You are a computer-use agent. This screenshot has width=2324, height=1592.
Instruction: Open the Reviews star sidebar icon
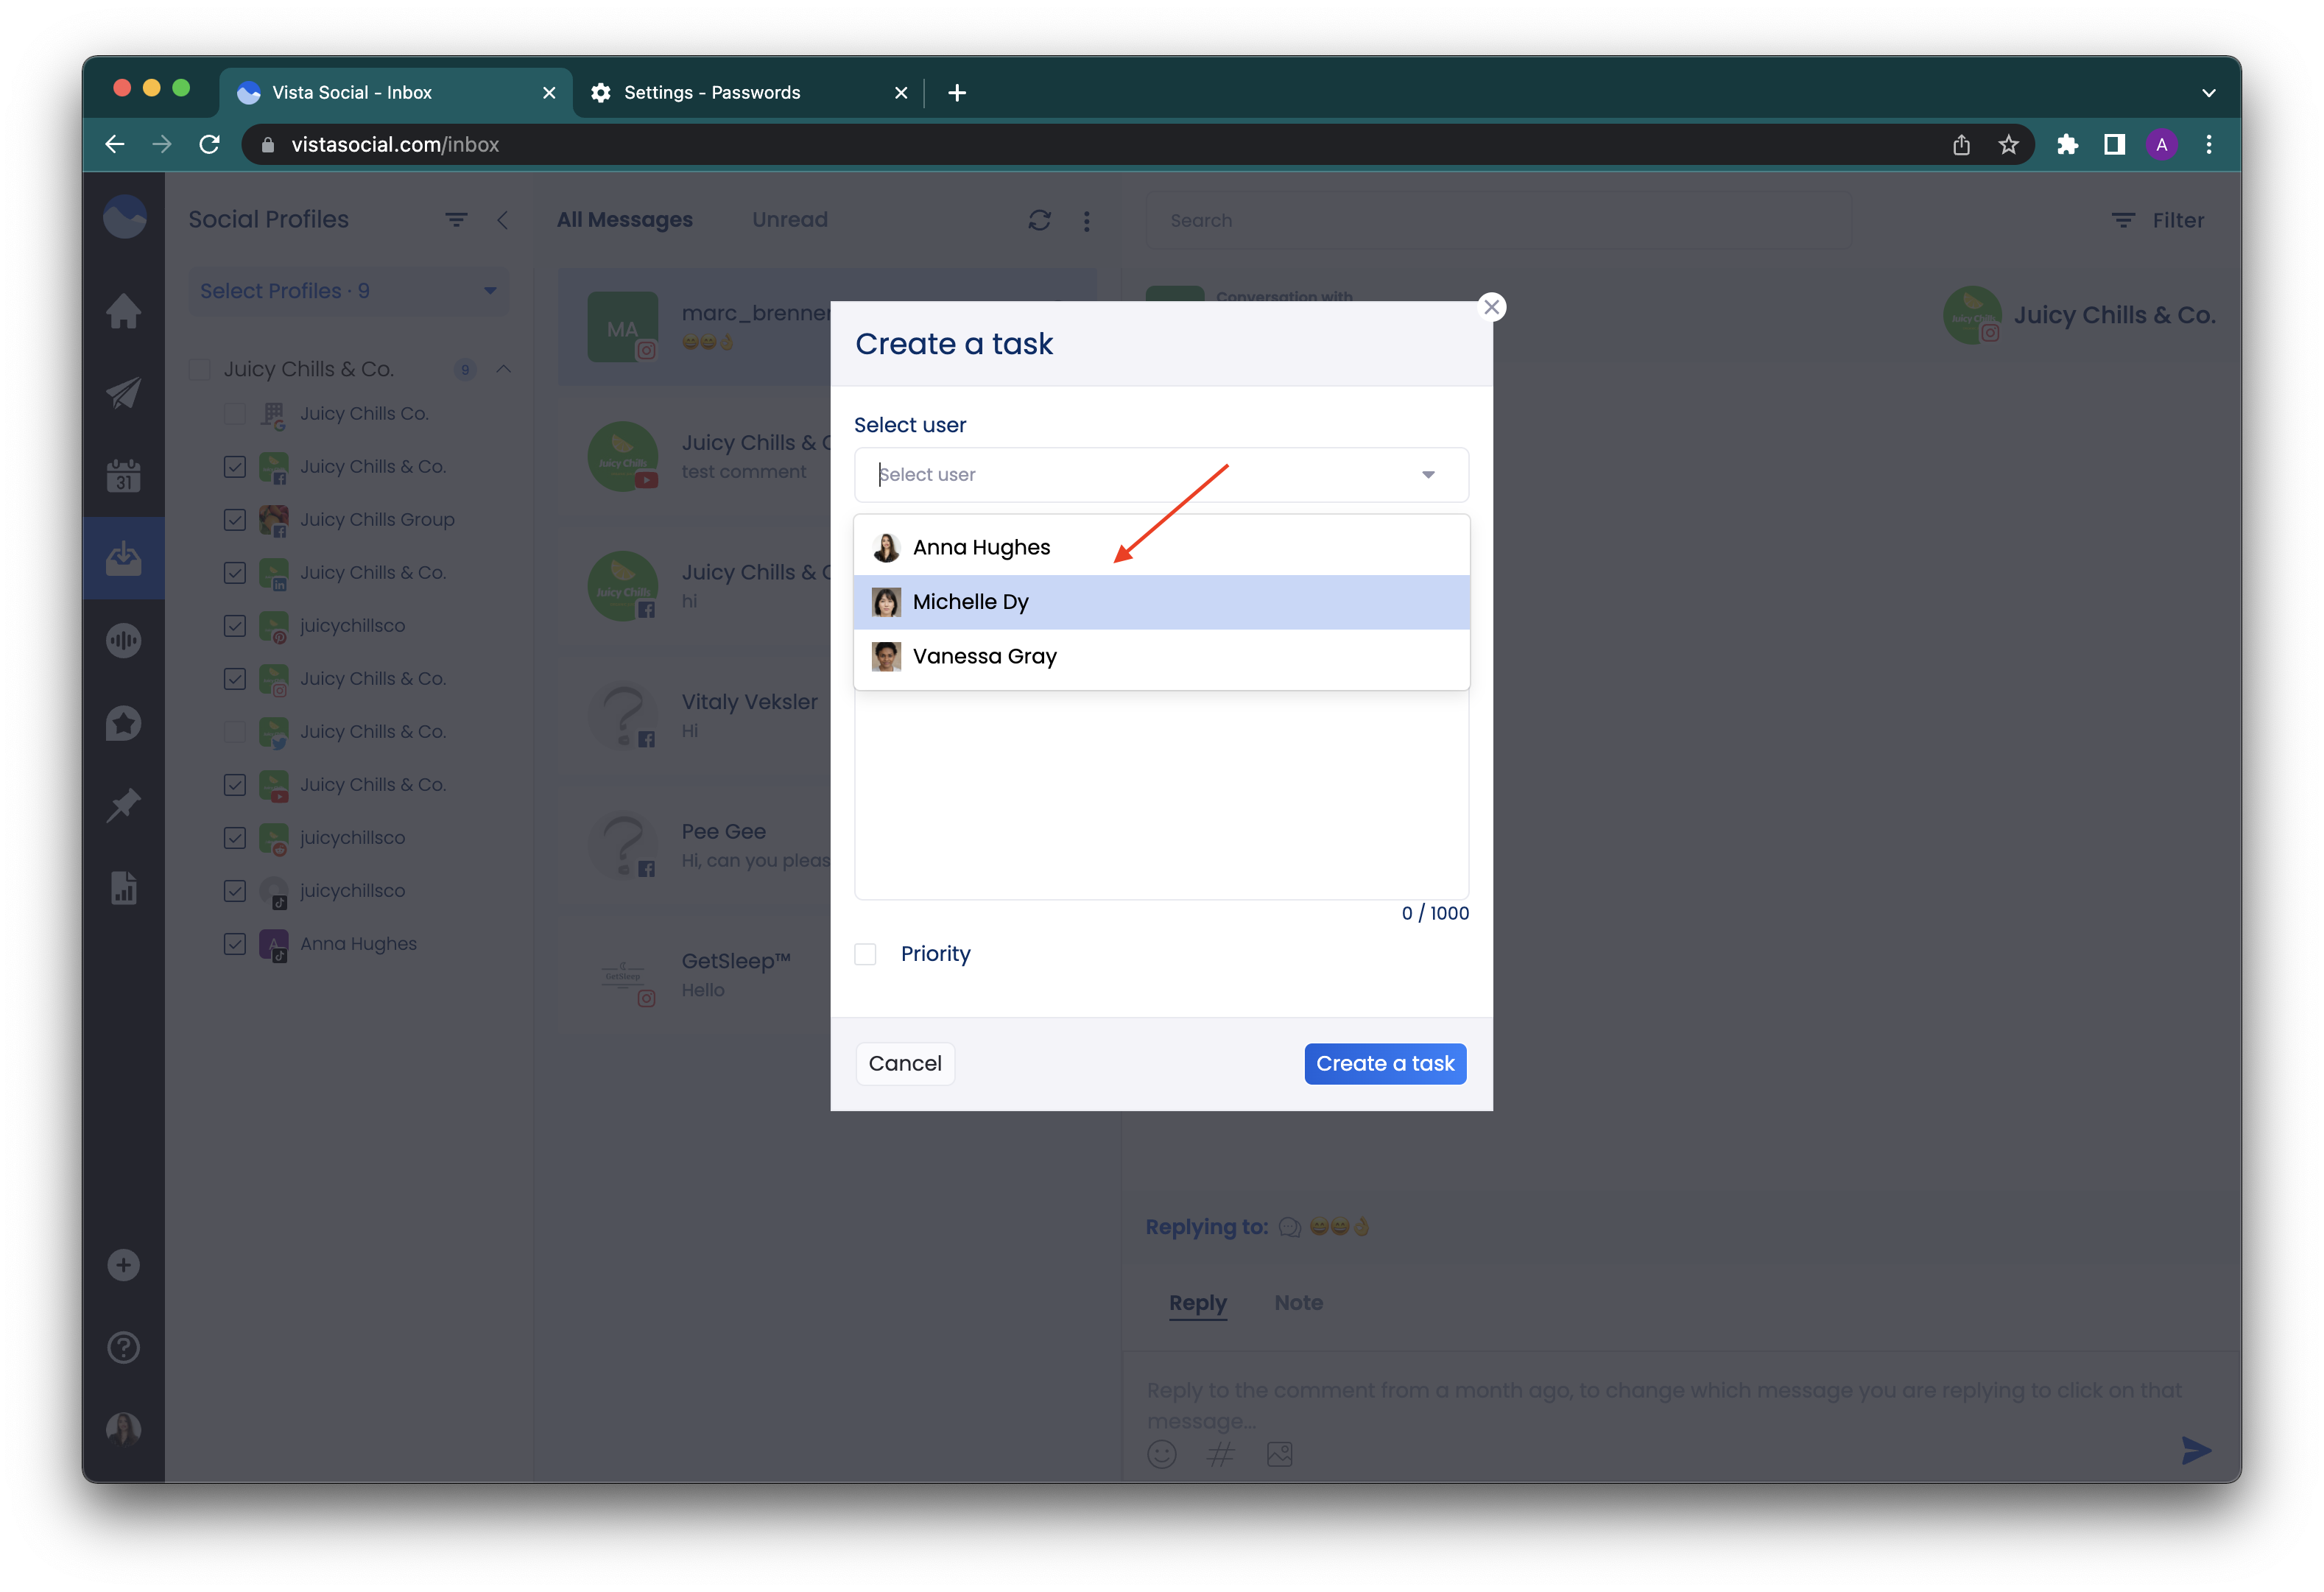124,723
